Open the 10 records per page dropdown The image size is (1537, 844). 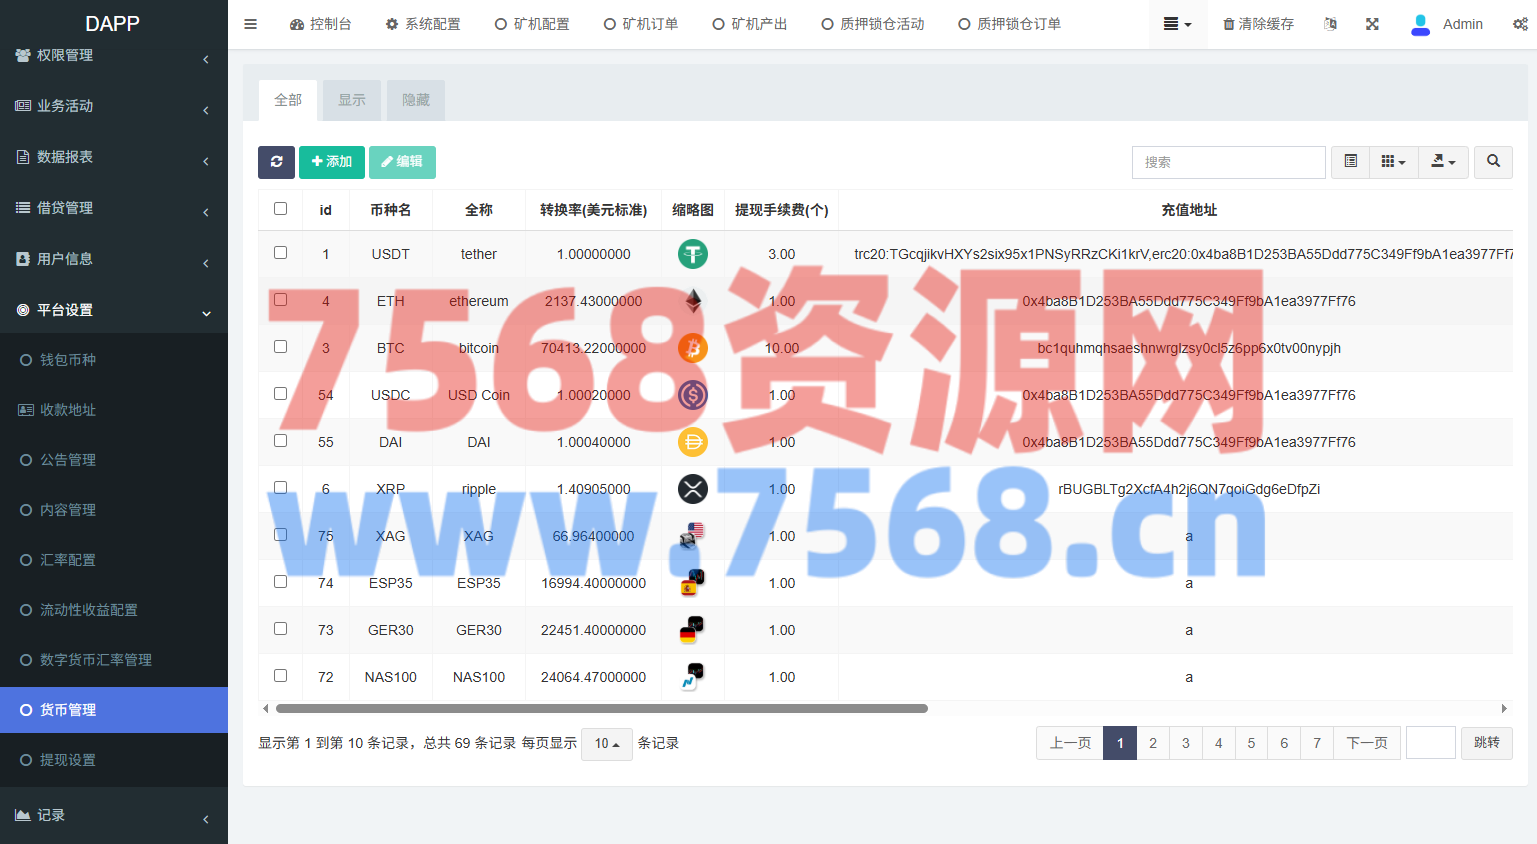click(607, 744)
